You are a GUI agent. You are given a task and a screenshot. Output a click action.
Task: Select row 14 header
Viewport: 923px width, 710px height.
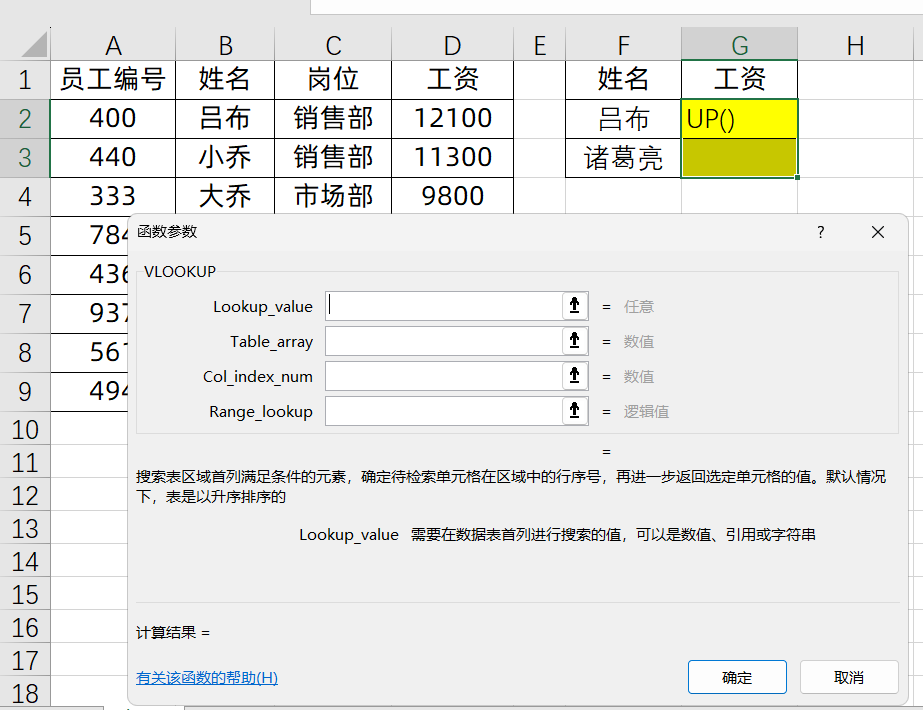[x=25, y=560]
